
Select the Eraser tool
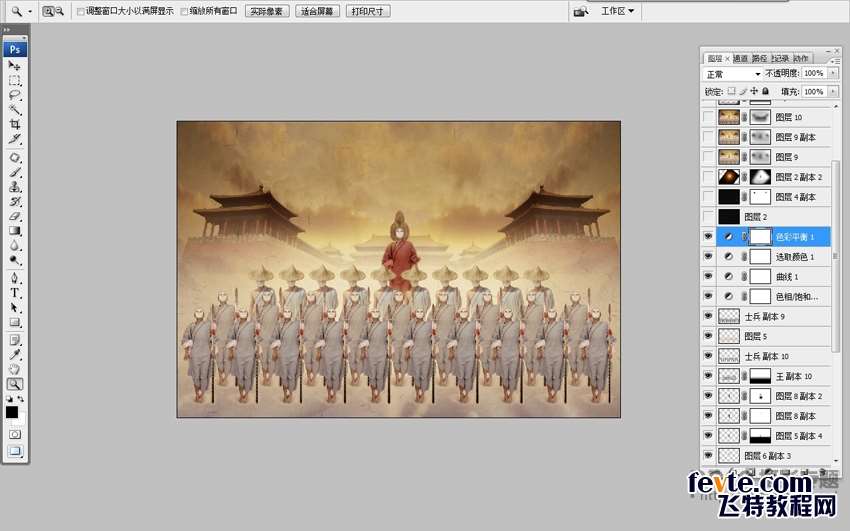15,216
